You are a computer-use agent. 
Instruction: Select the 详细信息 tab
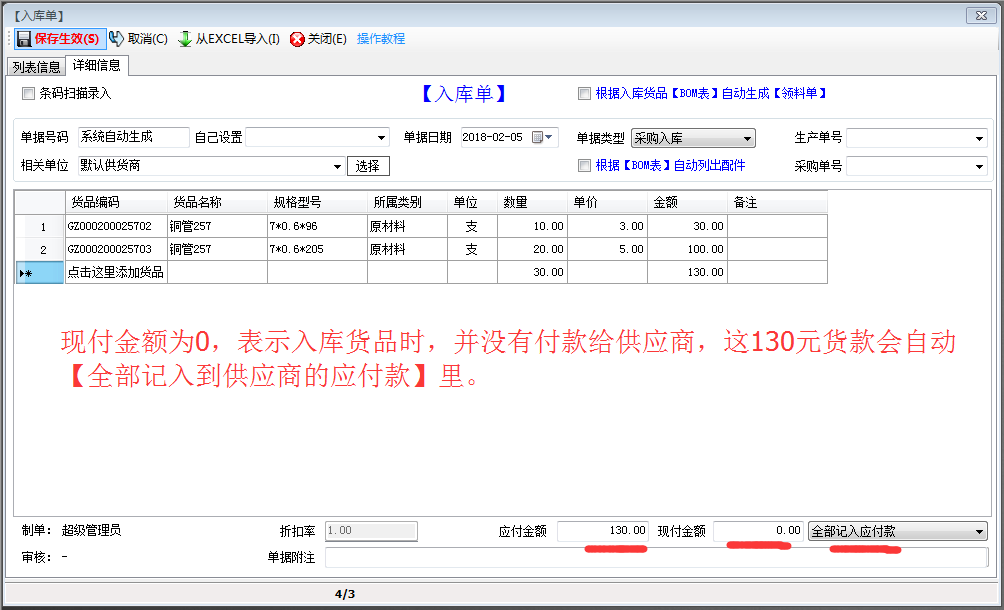tap(97, 66)
